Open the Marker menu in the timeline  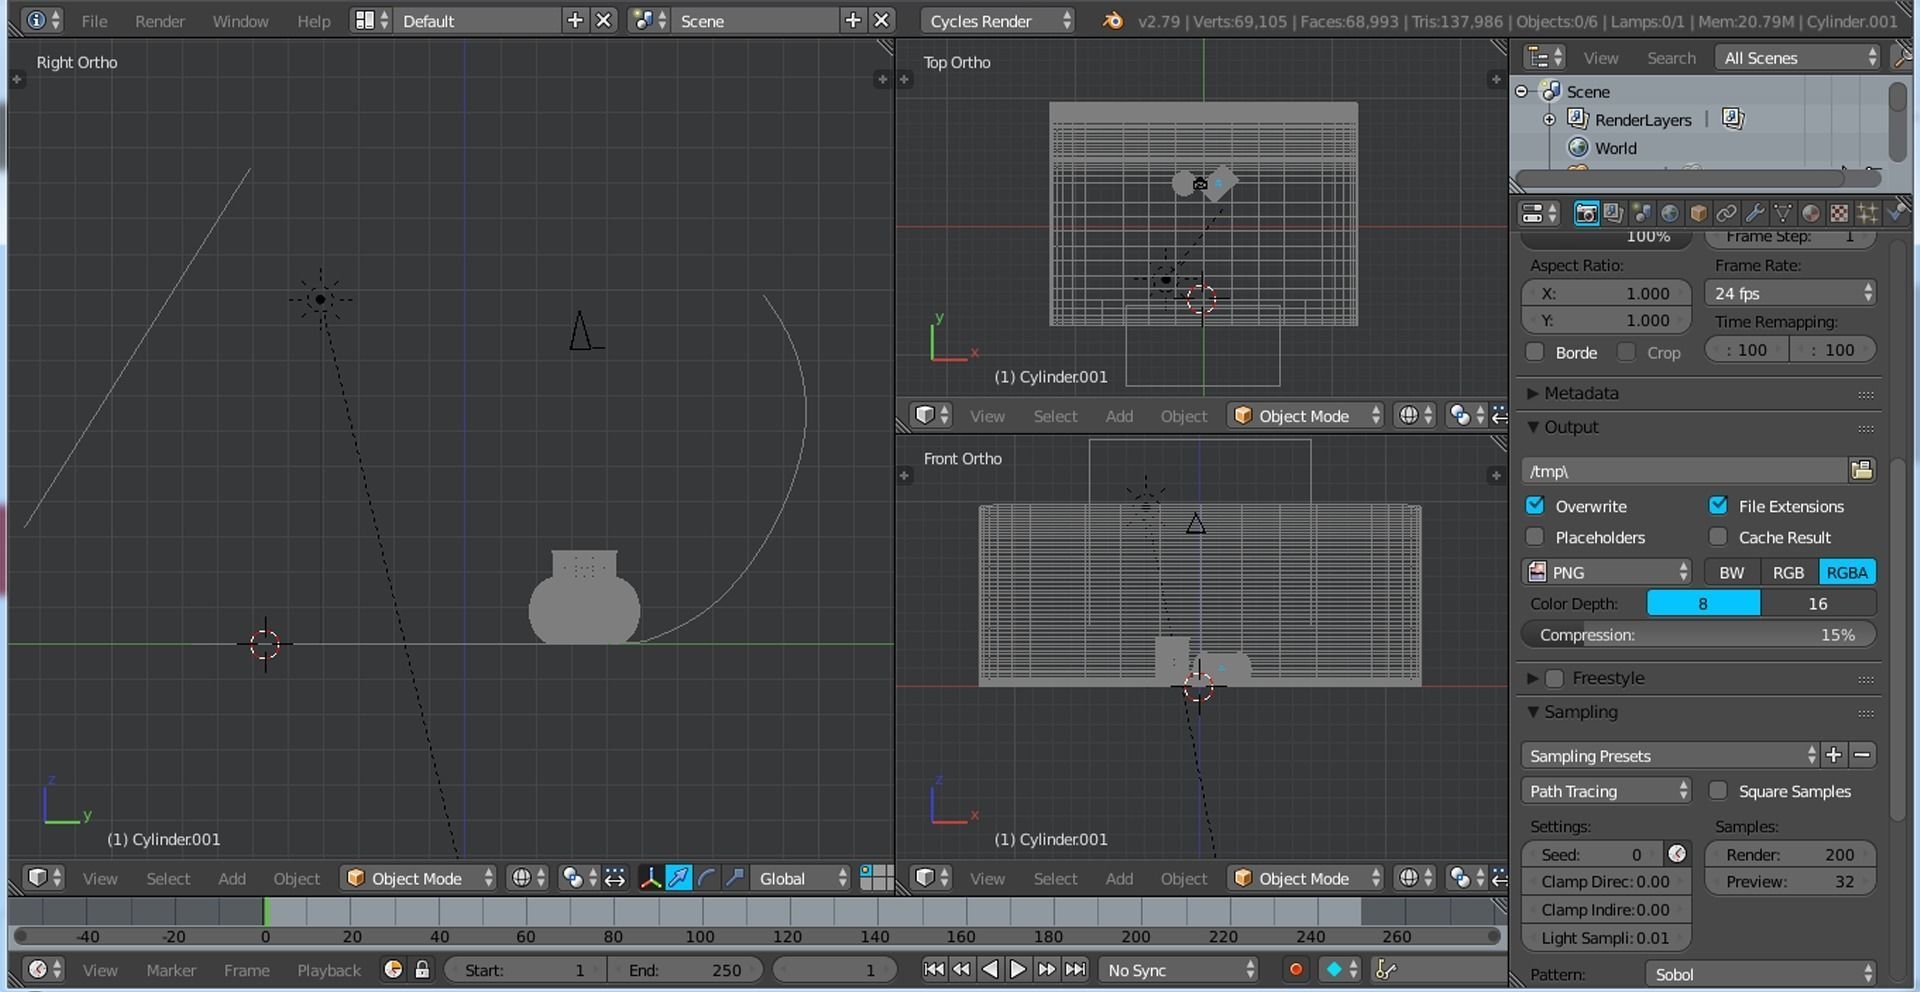pyautogui.click(x=171, y=970)
